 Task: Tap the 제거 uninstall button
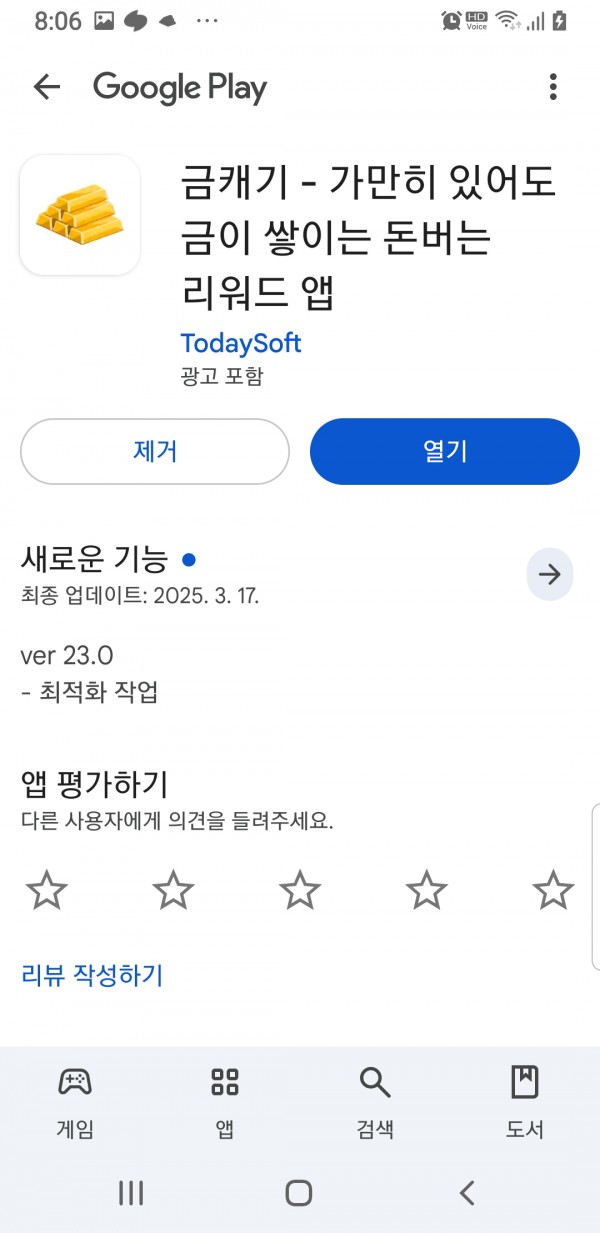click(x=155, y=451)
